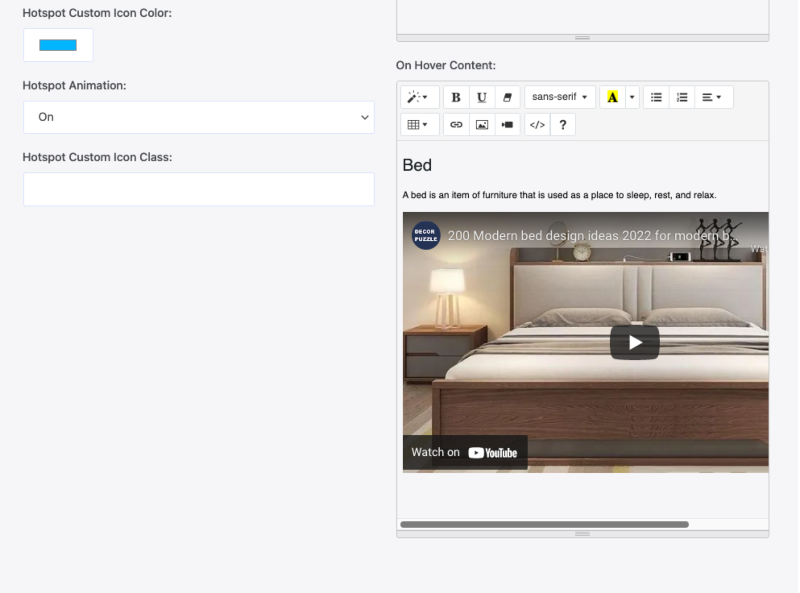Open the magic wand style menu
Screen dimensions: 800x593
coord(419,97)
